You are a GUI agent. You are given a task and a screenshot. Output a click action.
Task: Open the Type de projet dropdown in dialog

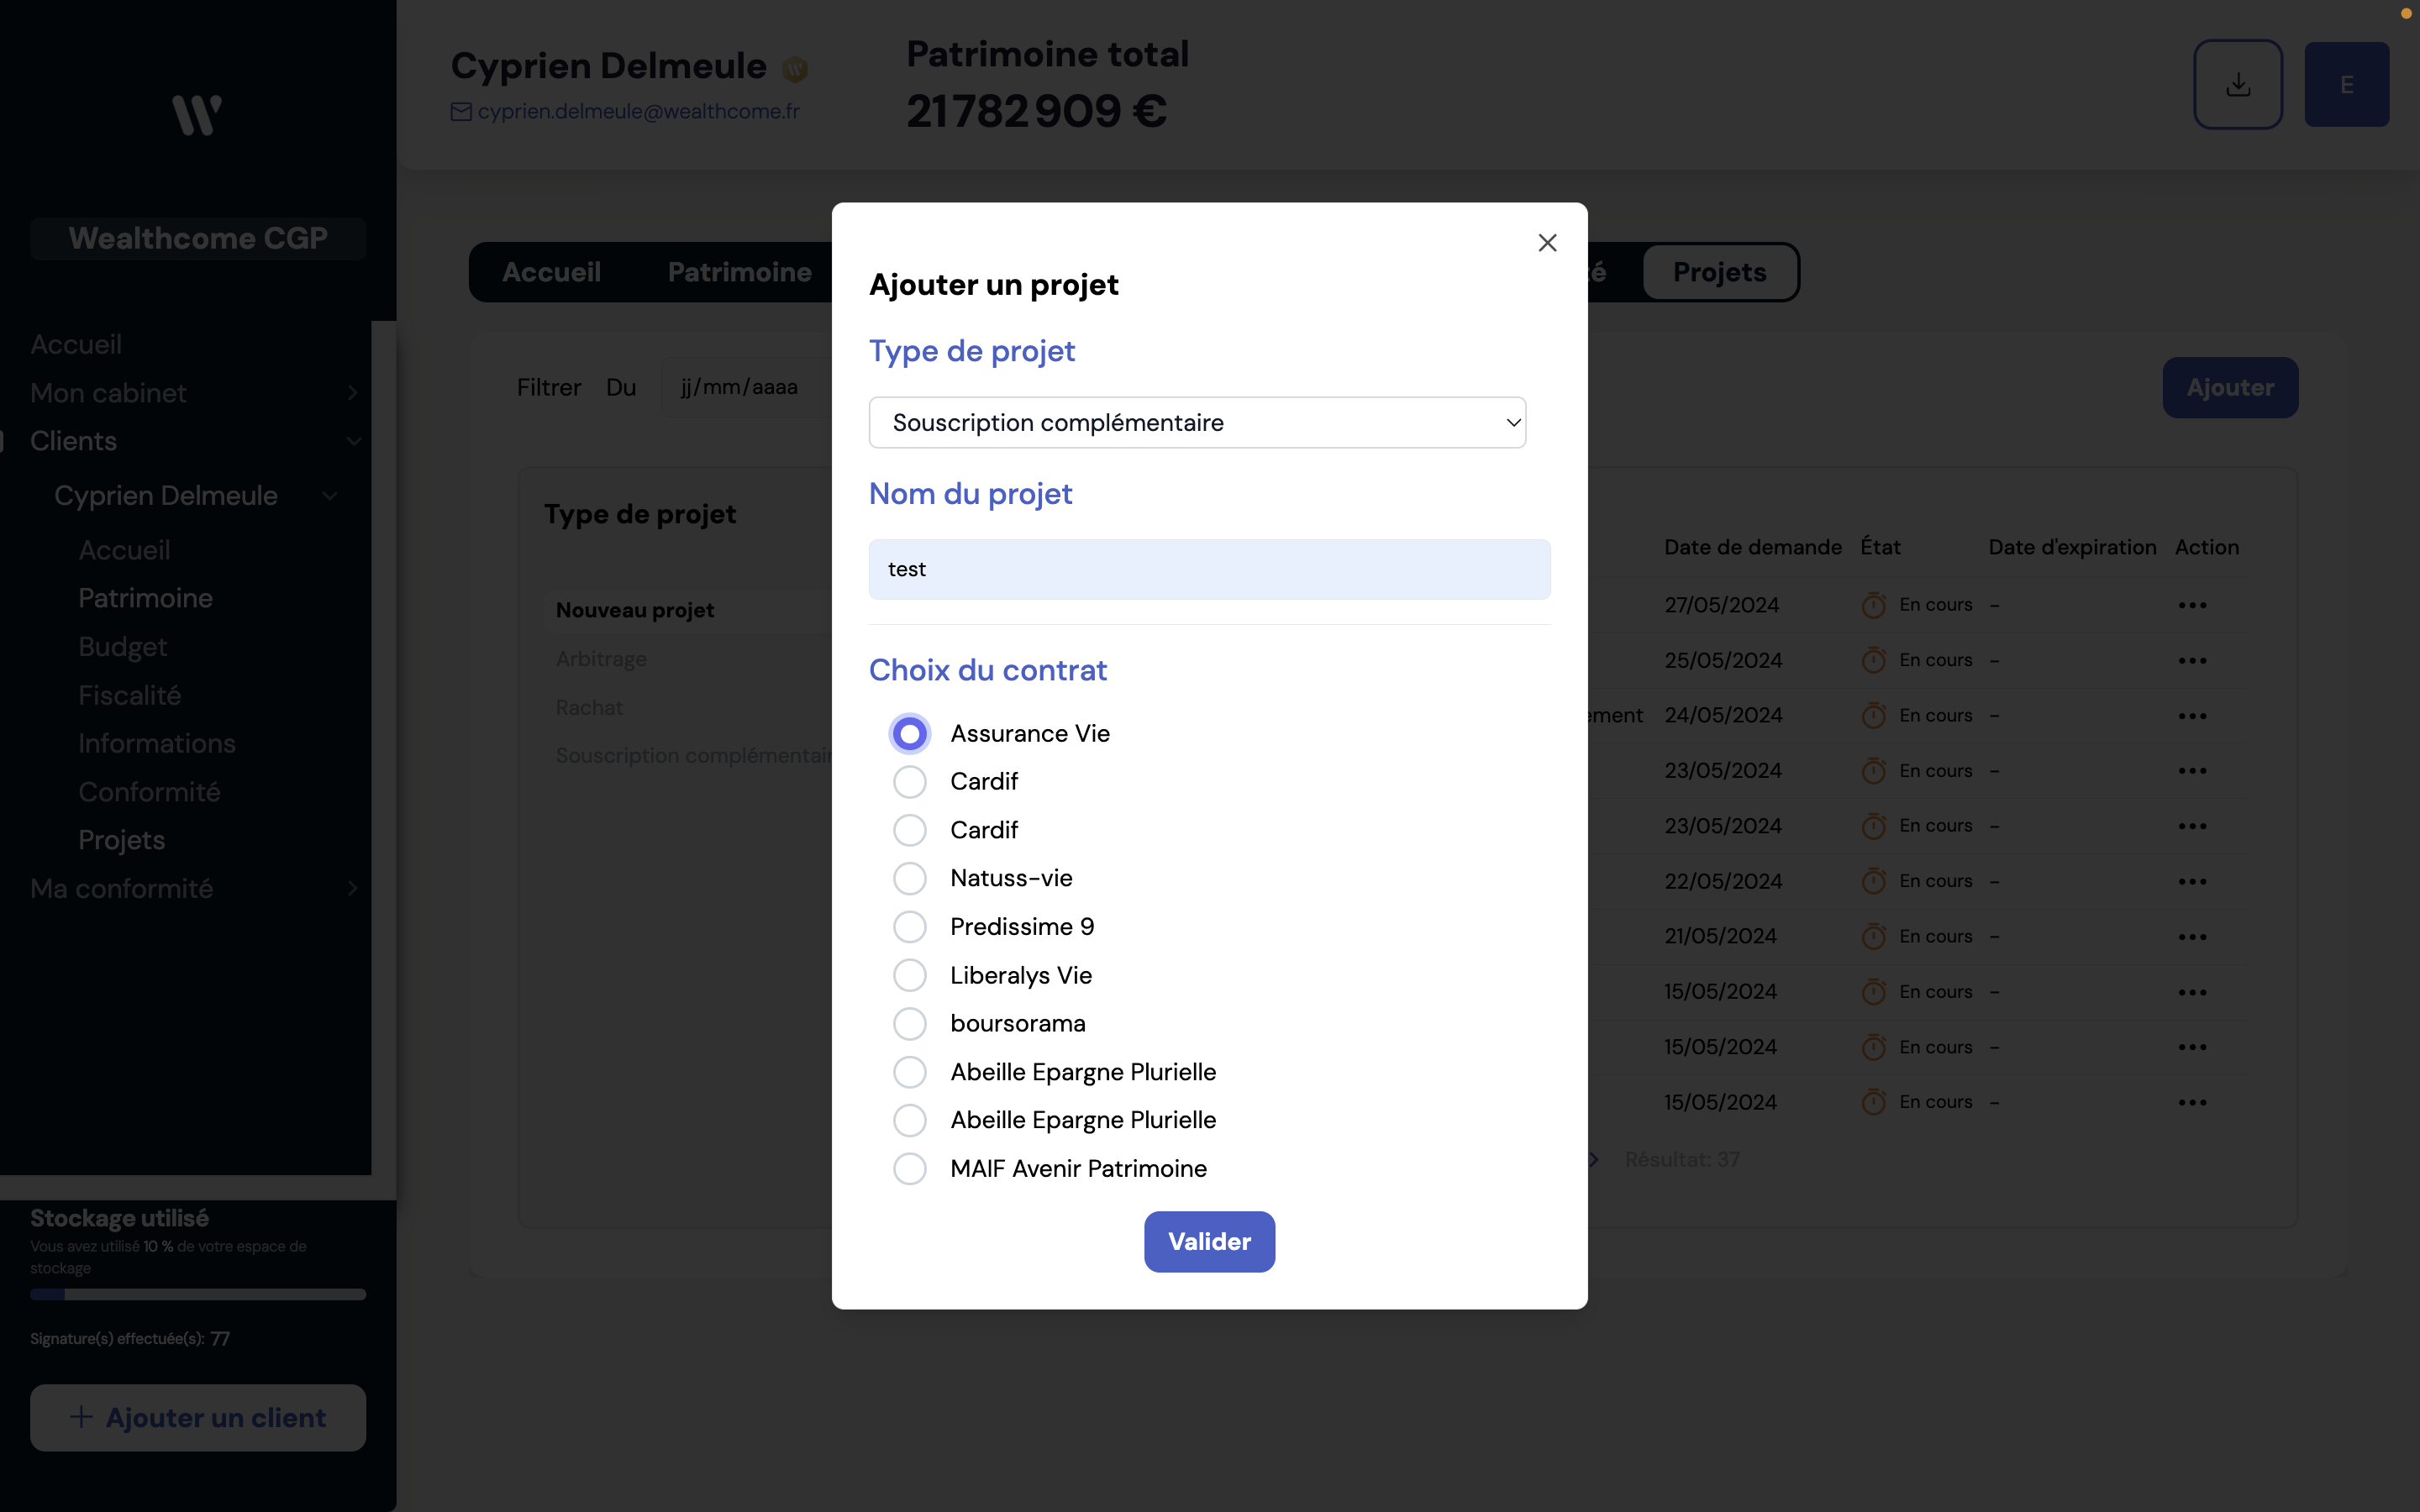[1197, 422]
